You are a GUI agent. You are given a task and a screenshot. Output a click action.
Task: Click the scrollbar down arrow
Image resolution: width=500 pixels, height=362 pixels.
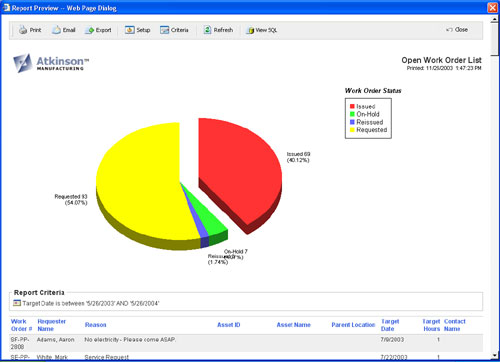[495, 355]
